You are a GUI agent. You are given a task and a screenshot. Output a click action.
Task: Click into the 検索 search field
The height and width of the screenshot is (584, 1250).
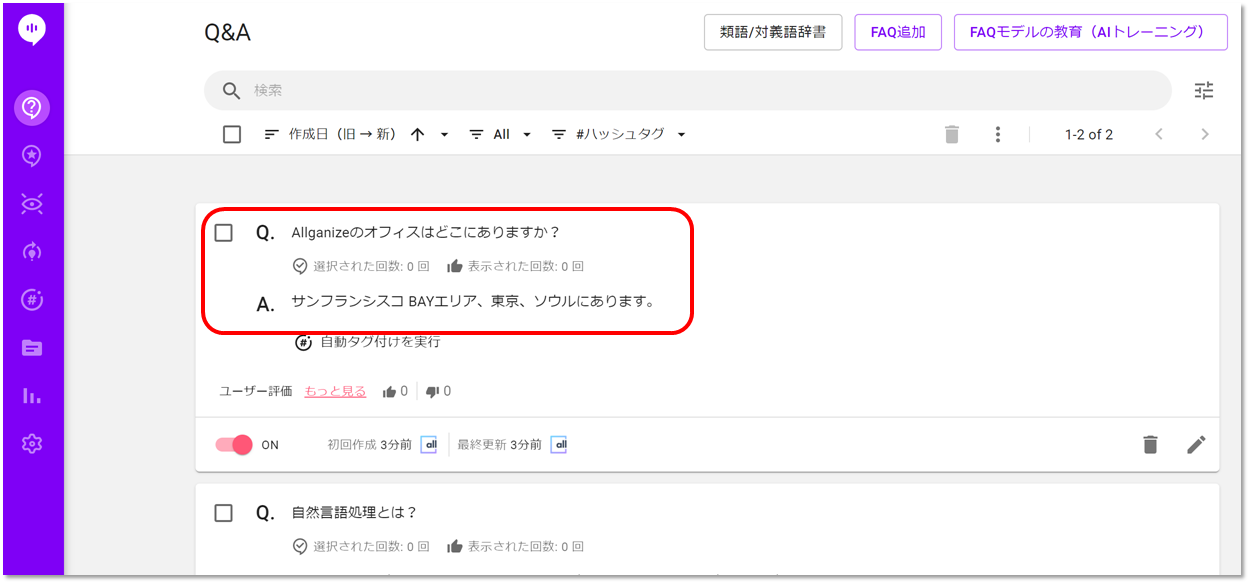688,91
